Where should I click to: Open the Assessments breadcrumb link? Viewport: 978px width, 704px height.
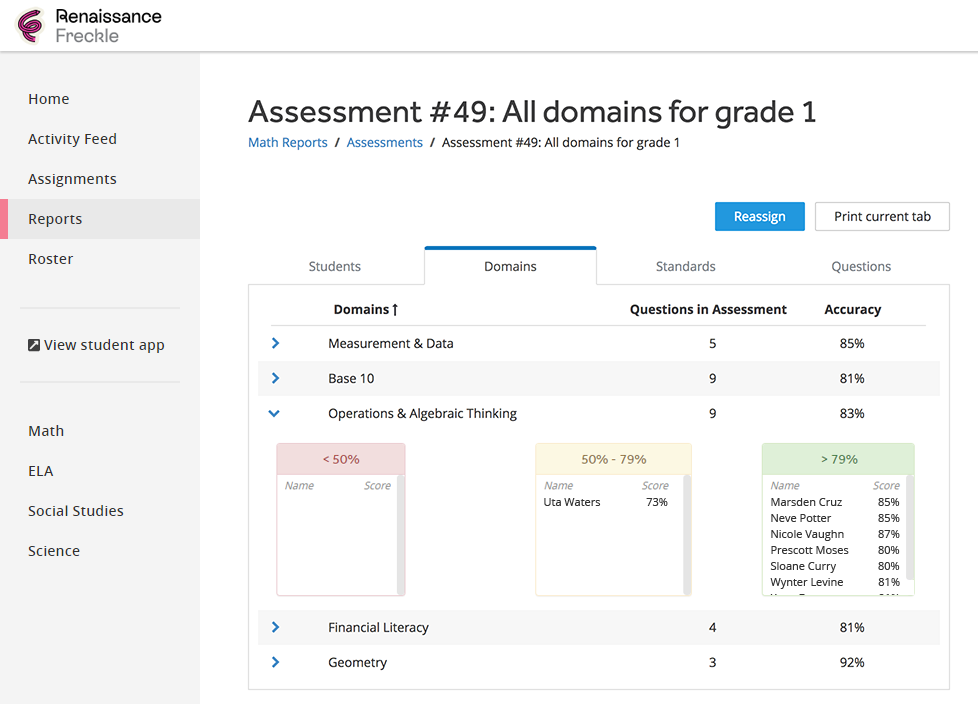coord(384,142)
